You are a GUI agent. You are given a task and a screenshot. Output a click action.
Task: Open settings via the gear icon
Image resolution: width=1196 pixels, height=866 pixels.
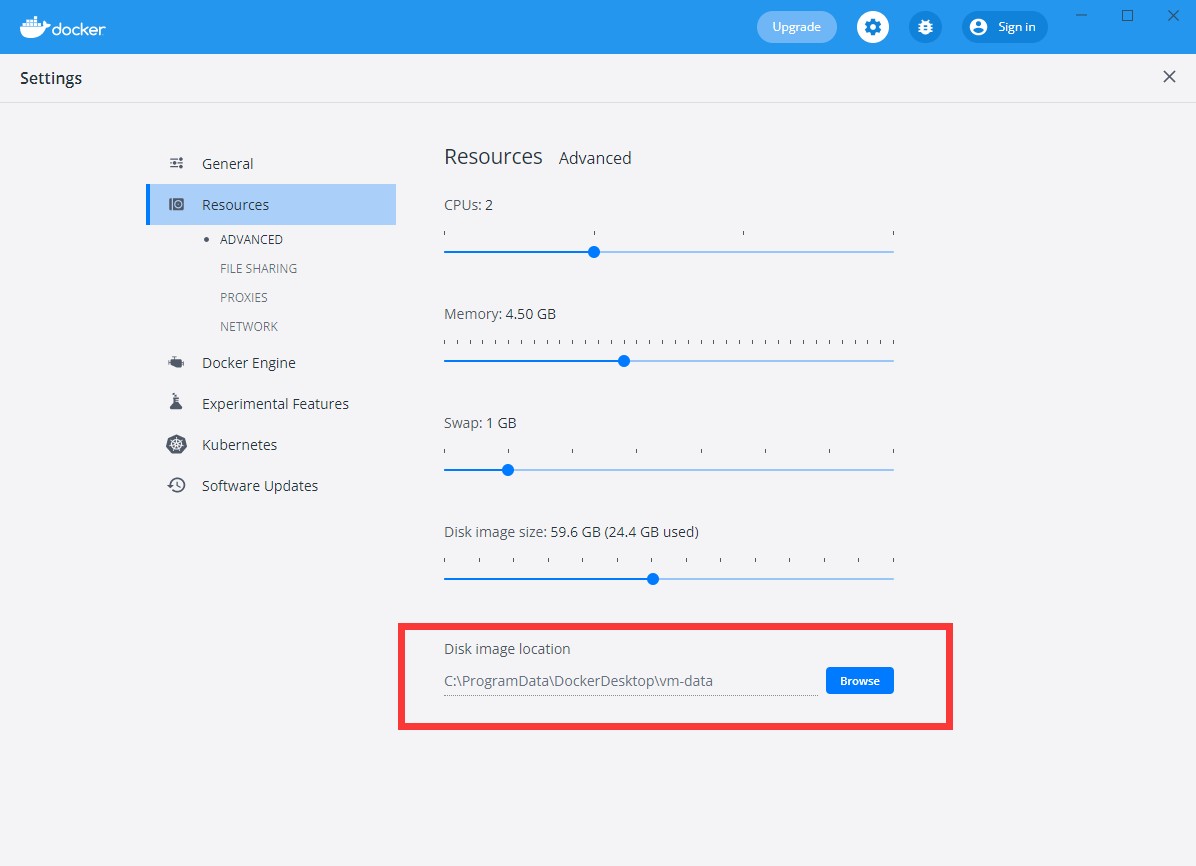pyautogui.click(x=873, y=27)
